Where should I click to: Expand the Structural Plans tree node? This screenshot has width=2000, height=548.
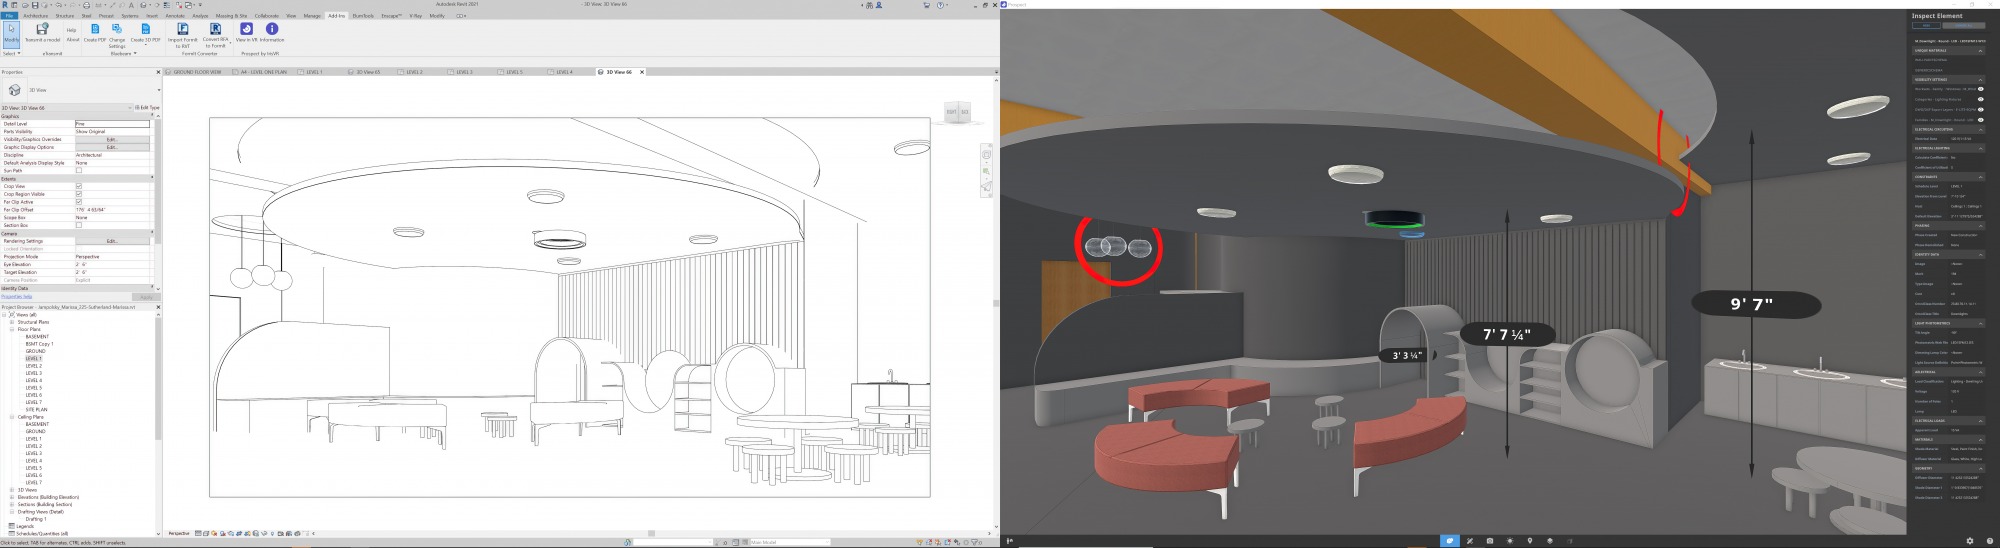click(x=12, y=322)
